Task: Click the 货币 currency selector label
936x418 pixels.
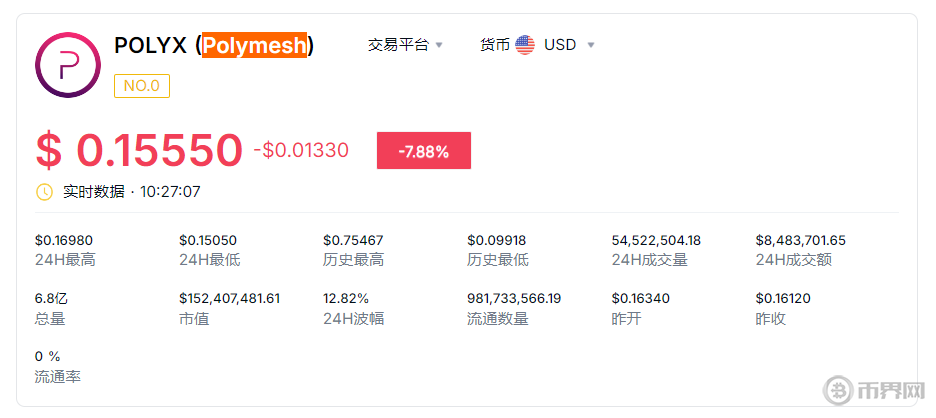Action: [x=494, y=45]
